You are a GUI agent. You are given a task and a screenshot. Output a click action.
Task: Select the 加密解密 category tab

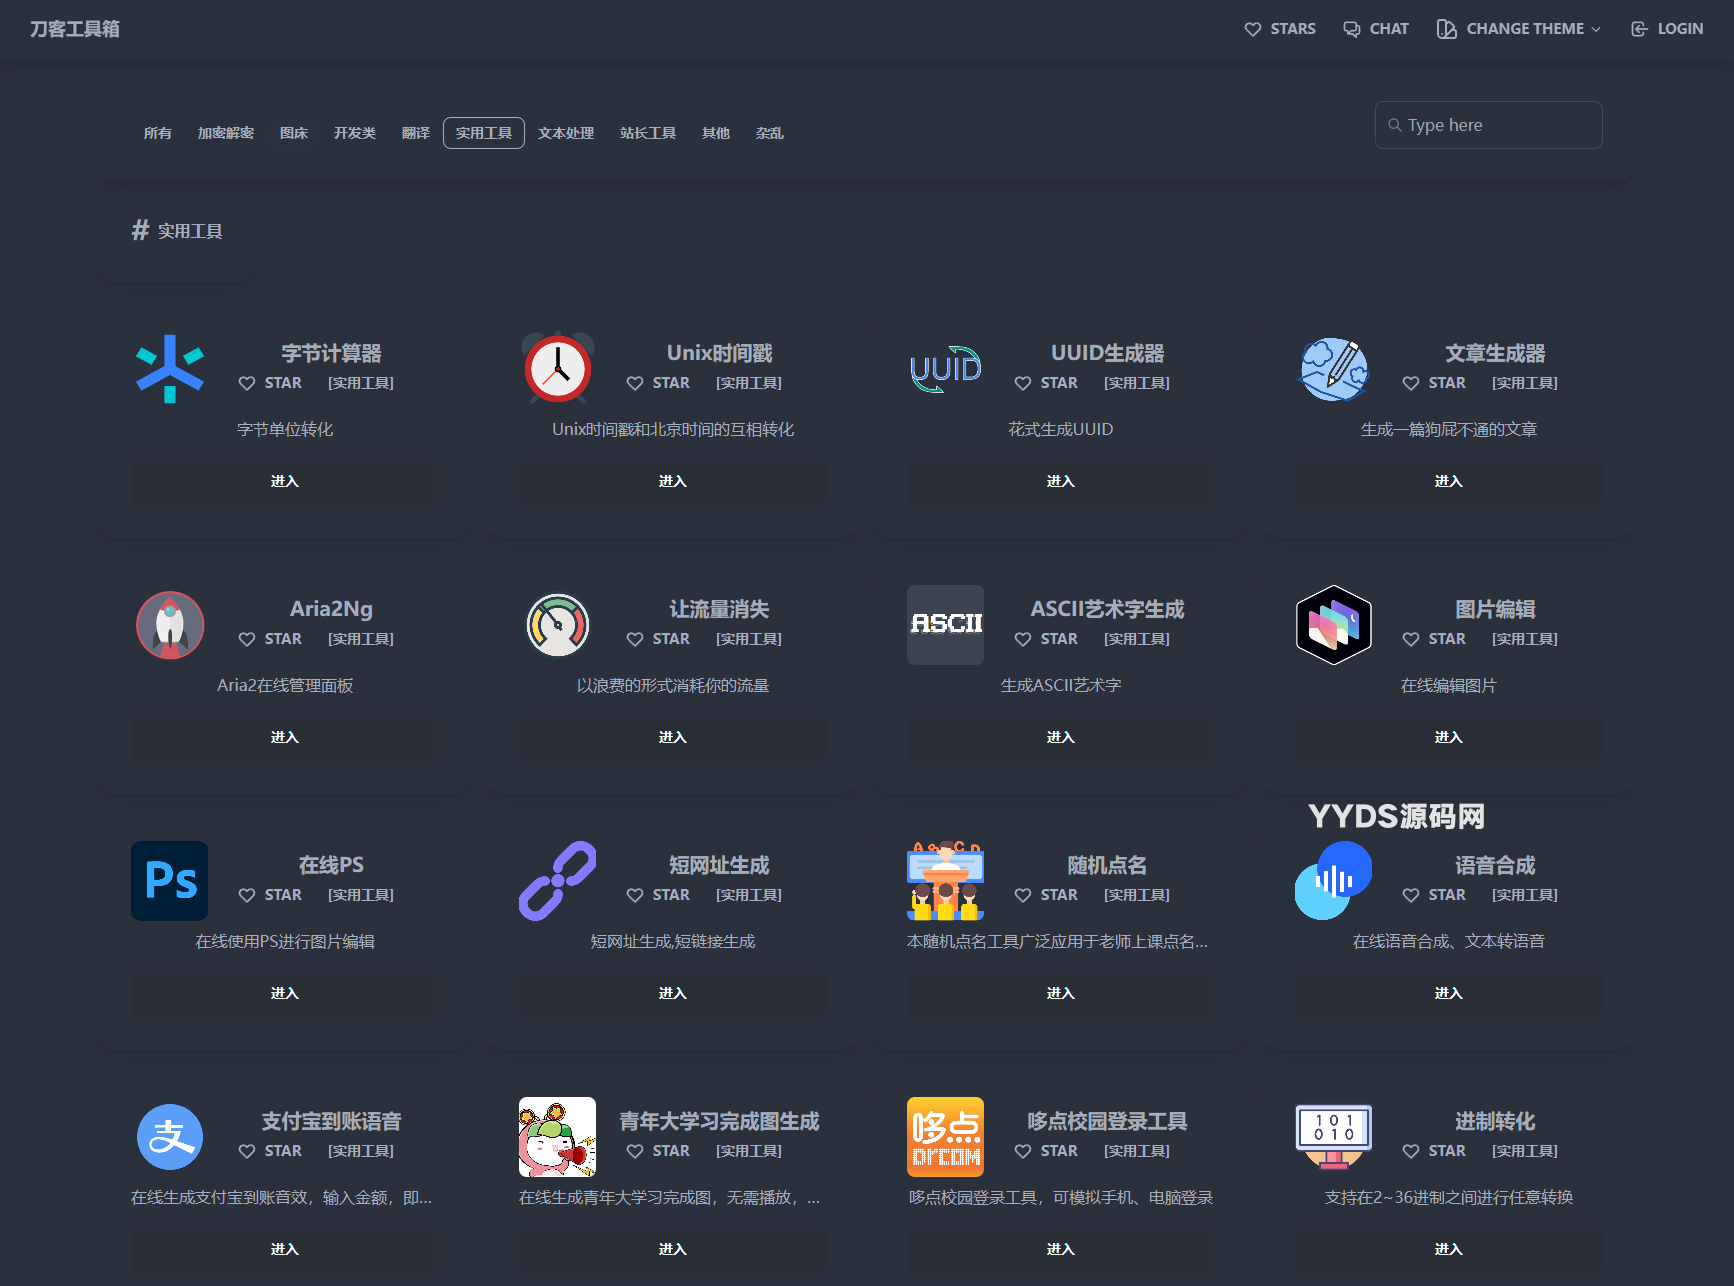click(225, 133)
